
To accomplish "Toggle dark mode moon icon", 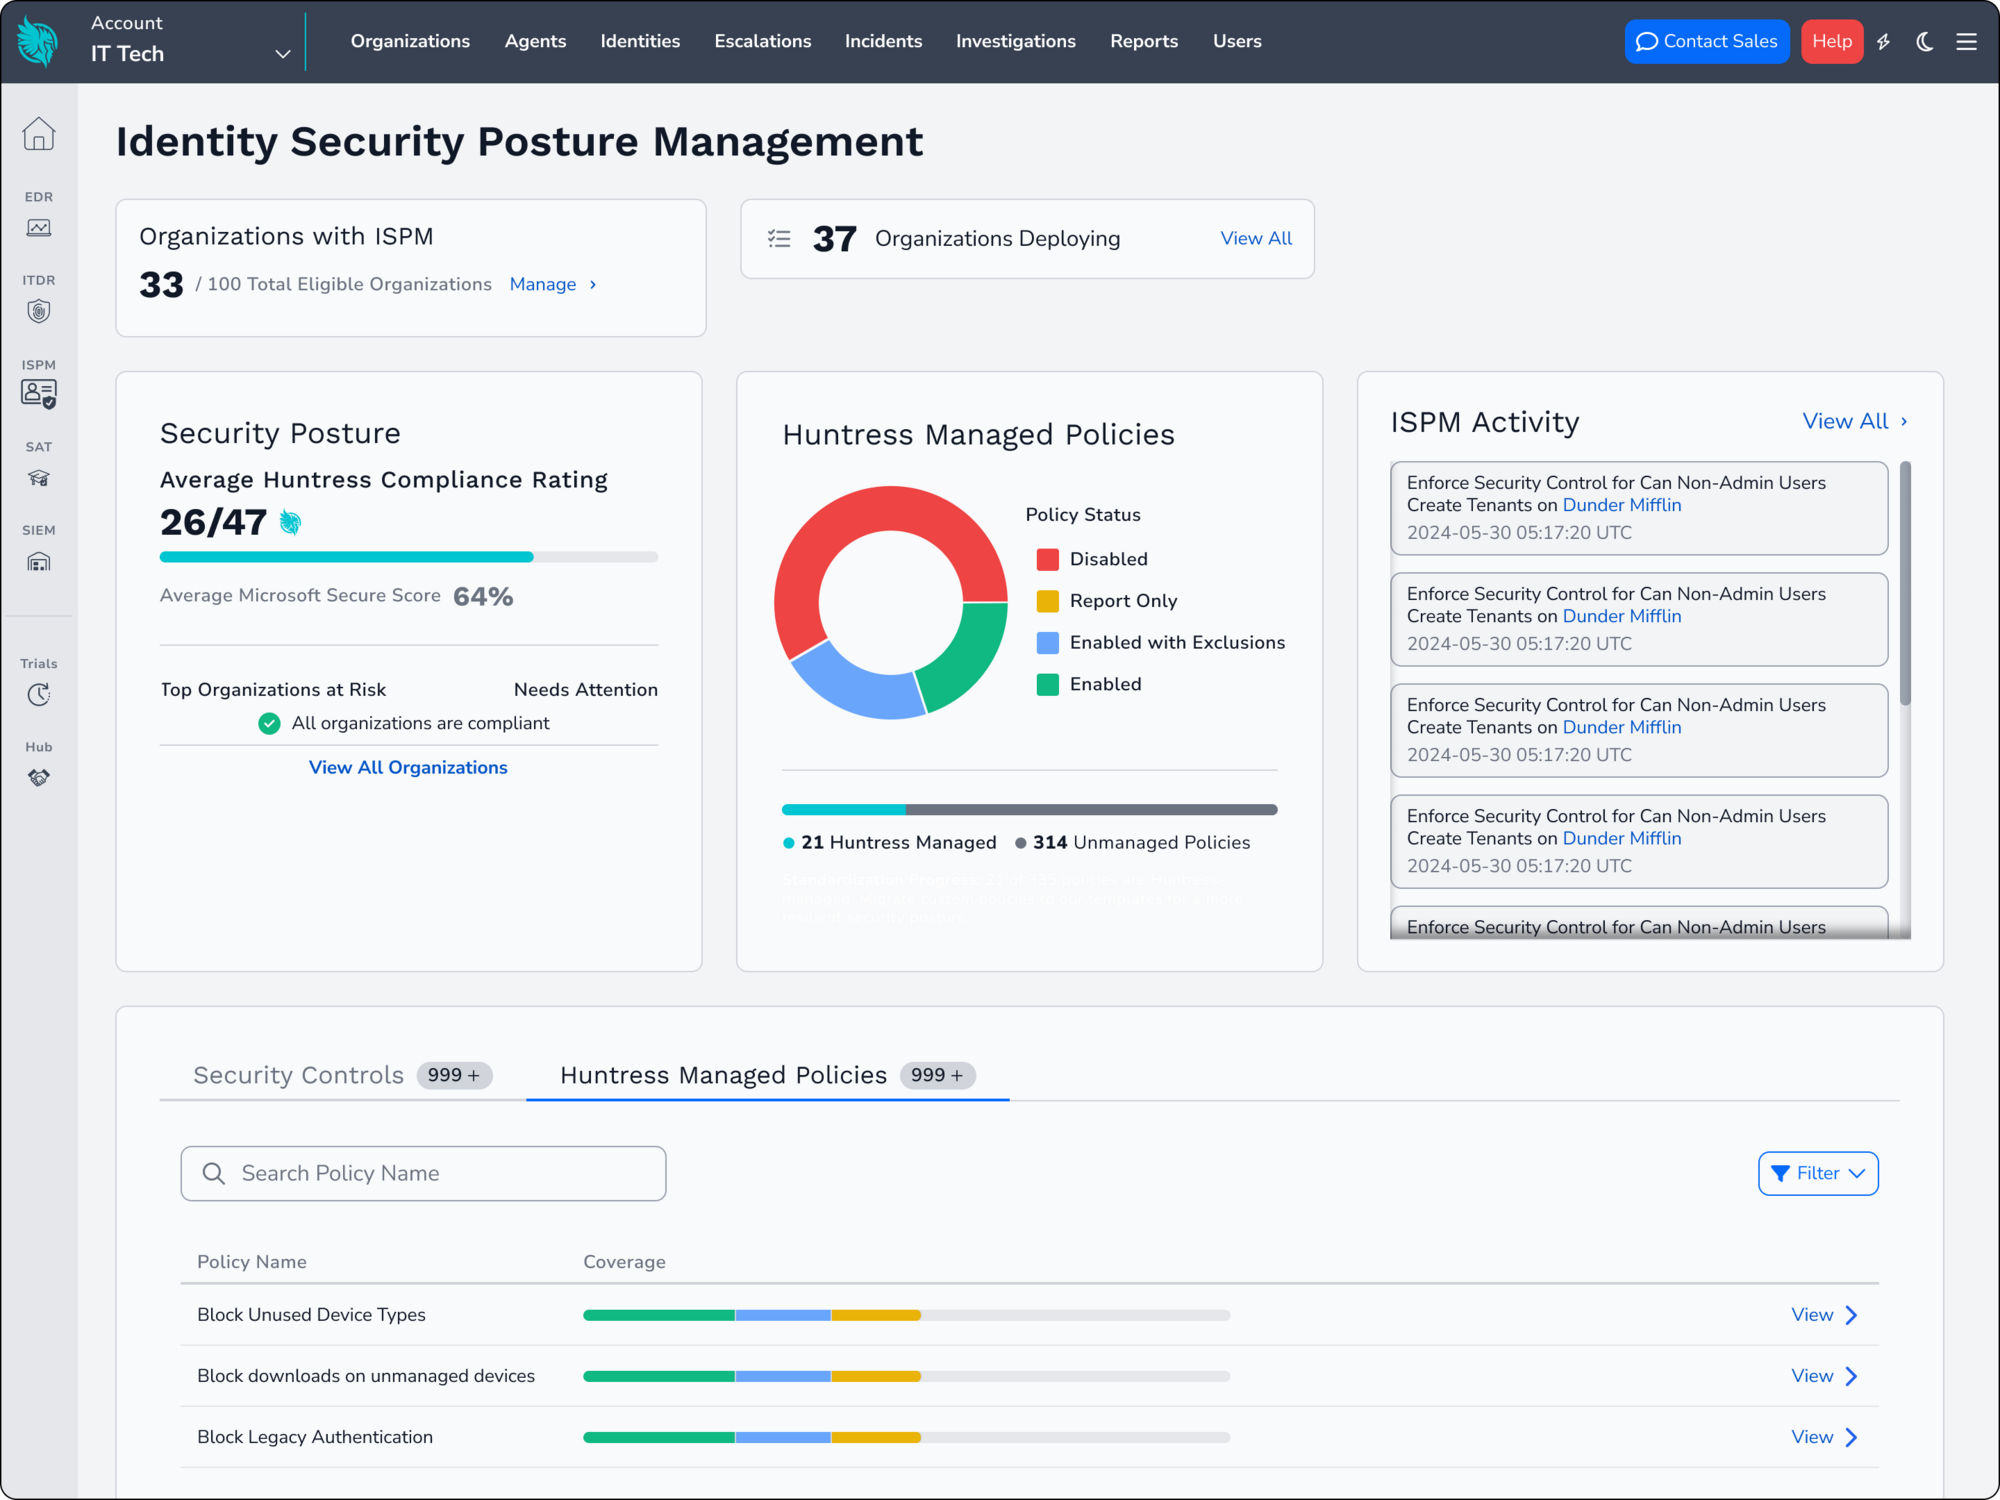I will coord(1925,42).
